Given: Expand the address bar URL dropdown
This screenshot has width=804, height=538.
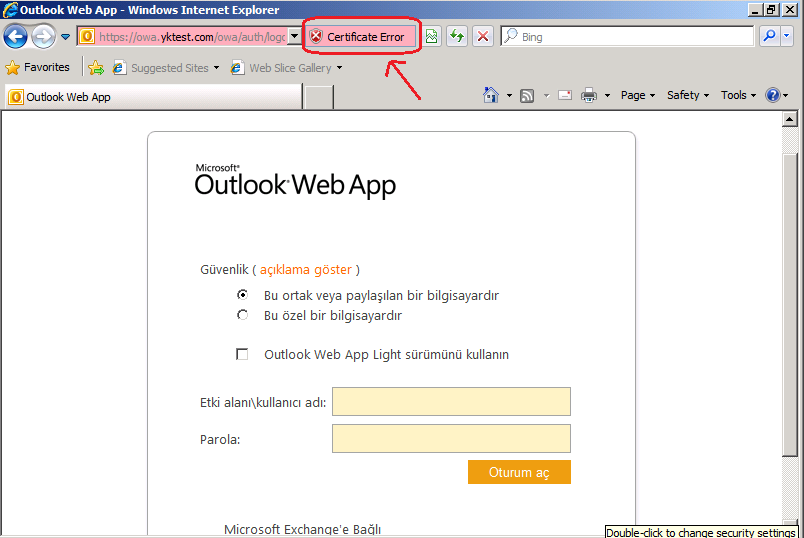Looking at the screenshot, I should [x=294, y=36].
